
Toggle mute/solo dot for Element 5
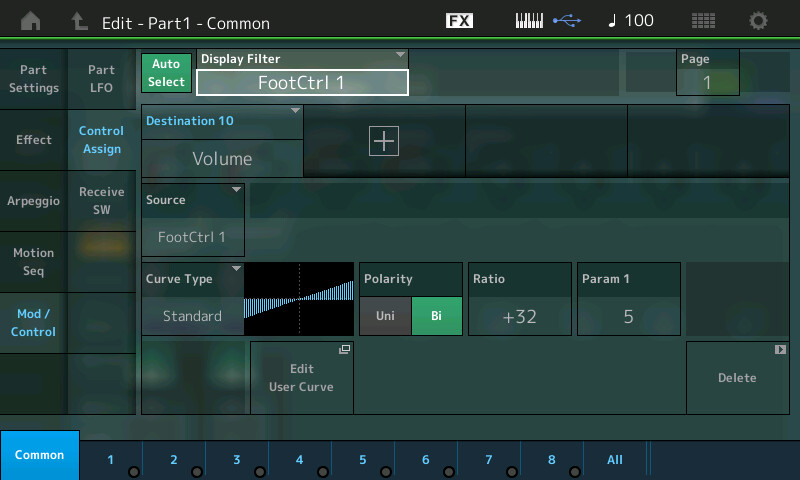pos(386,472)
